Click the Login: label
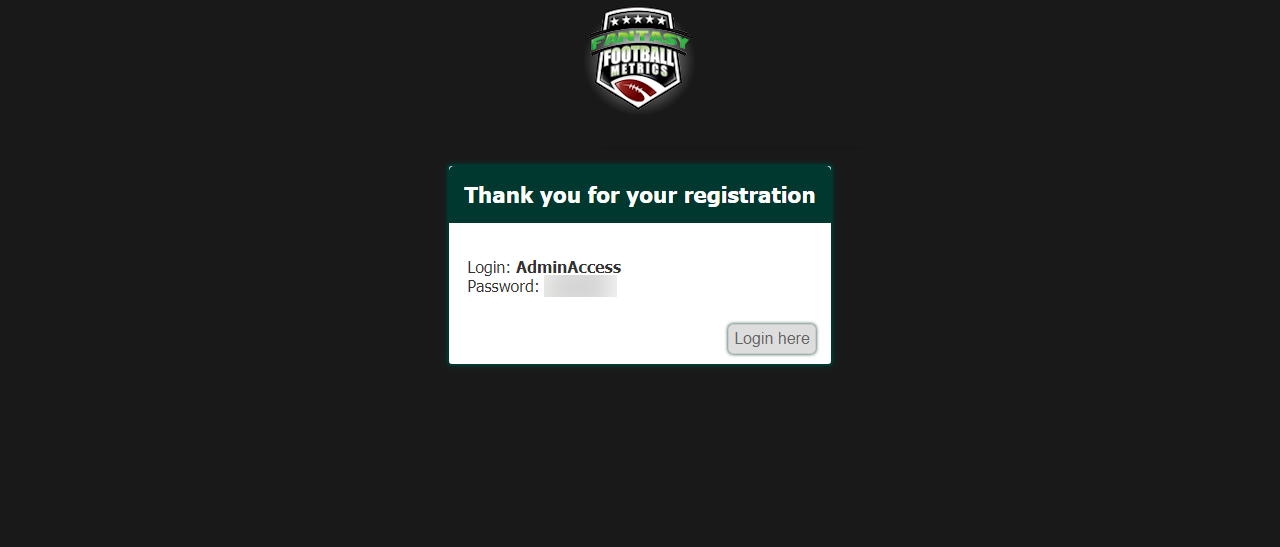The image size is (1280, 547). [489, 267]
